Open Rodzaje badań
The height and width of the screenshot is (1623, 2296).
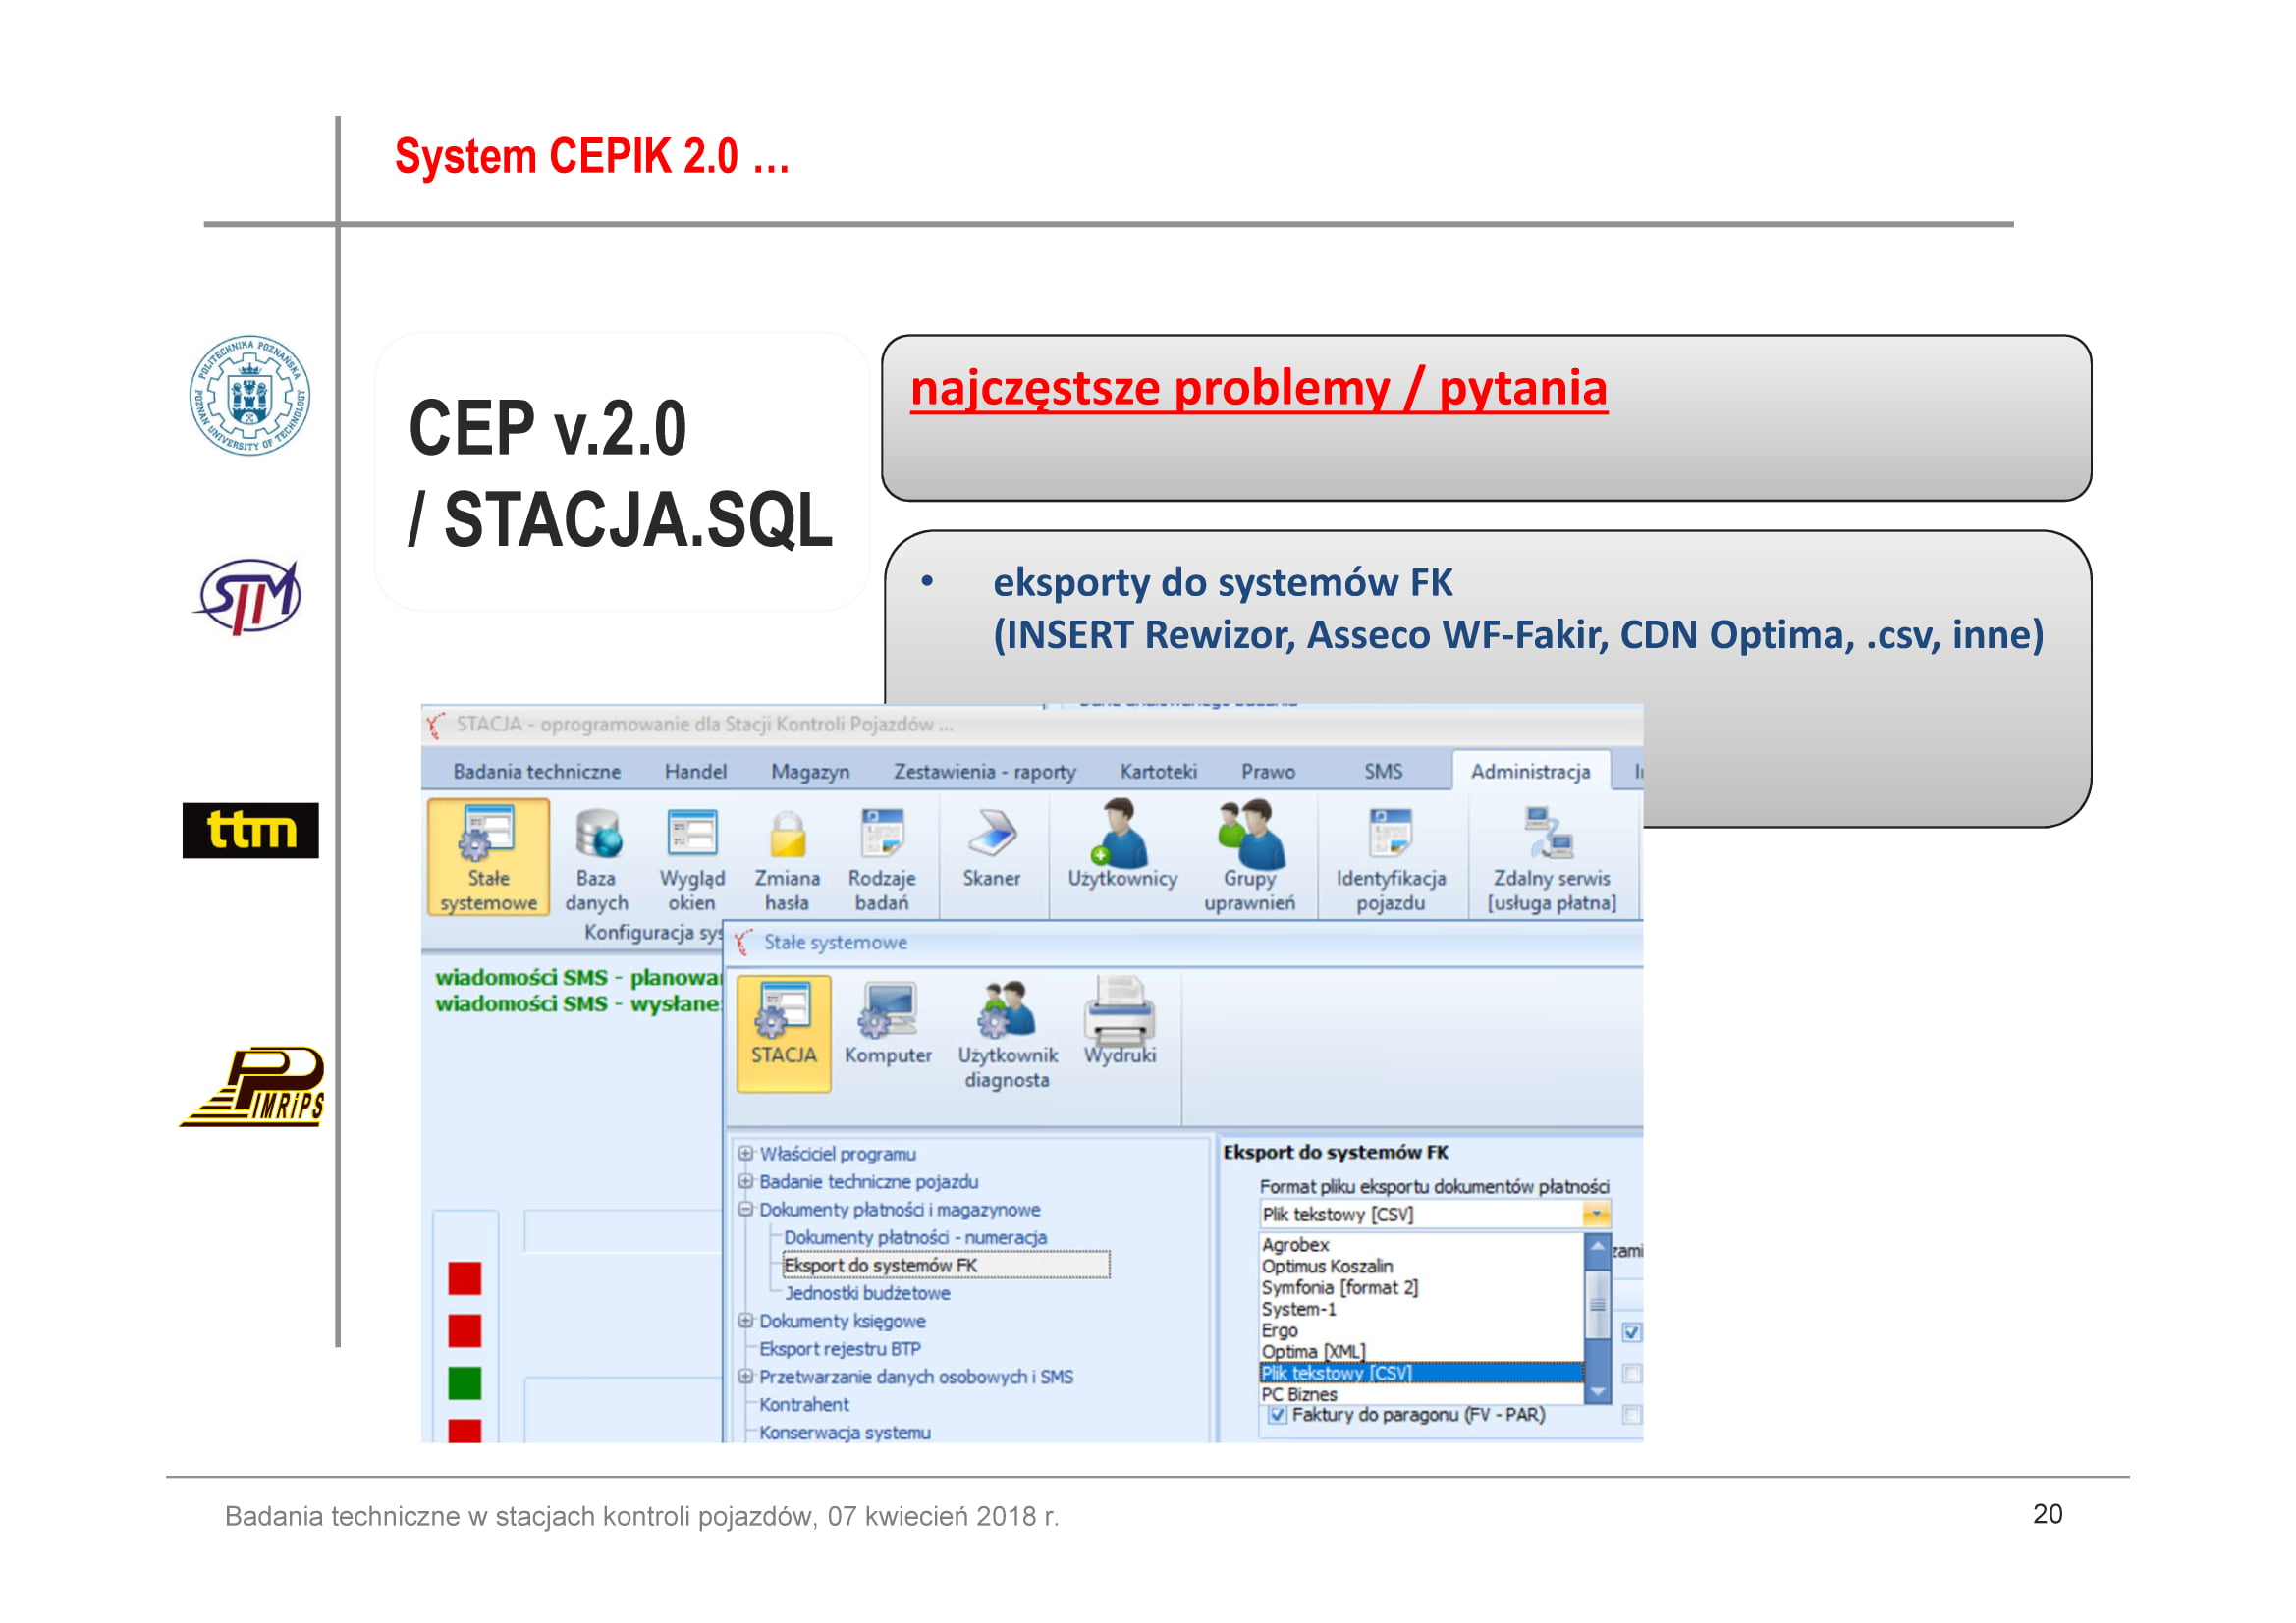881,860
